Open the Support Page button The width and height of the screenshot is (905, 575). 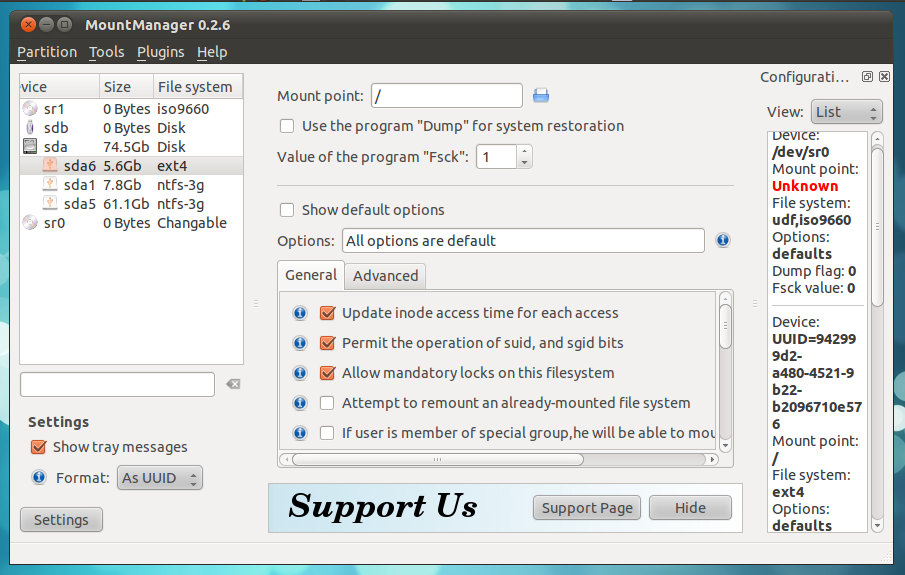(x=587, y=508)
